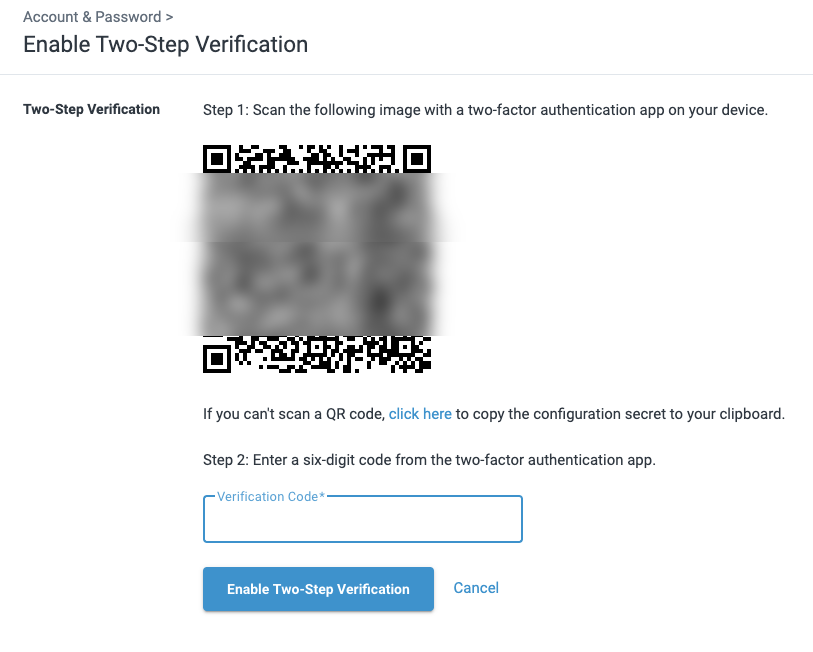
Task: Click the QR code top-left finder square
Action: click(x=217, y=159)
